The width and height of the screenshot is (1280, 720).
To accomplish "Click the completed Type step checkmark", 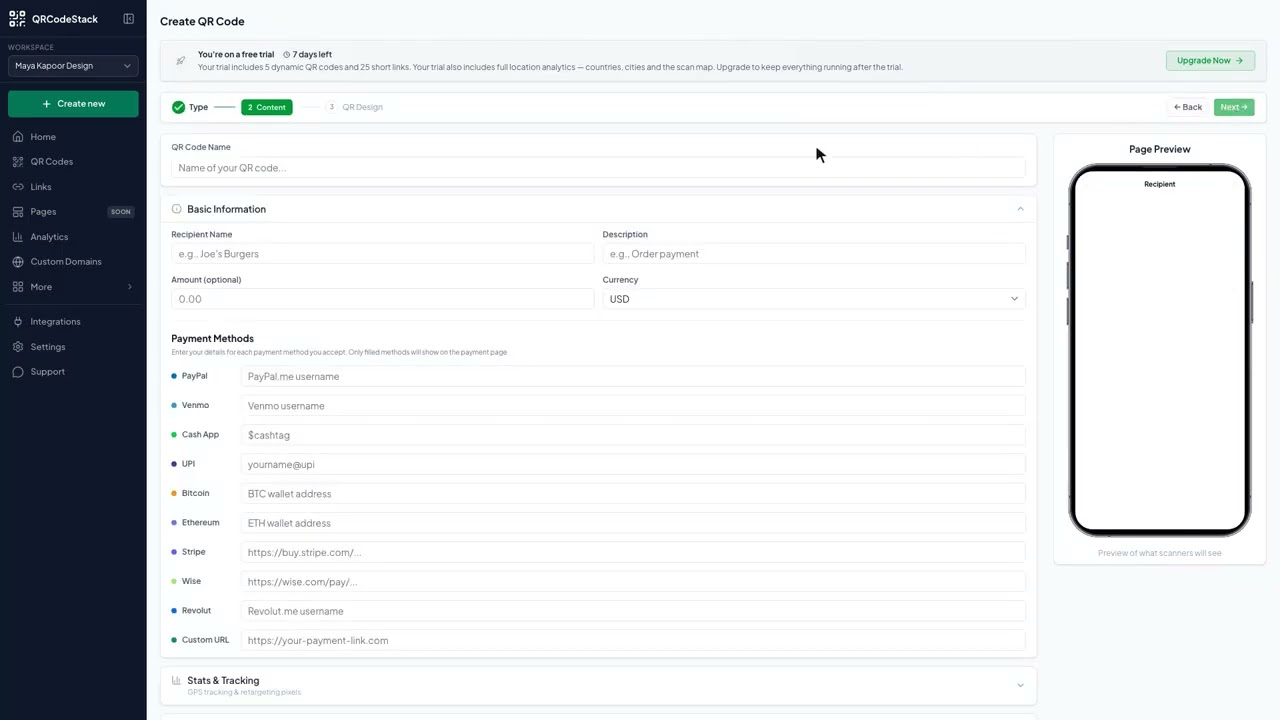I will (178, 107).
